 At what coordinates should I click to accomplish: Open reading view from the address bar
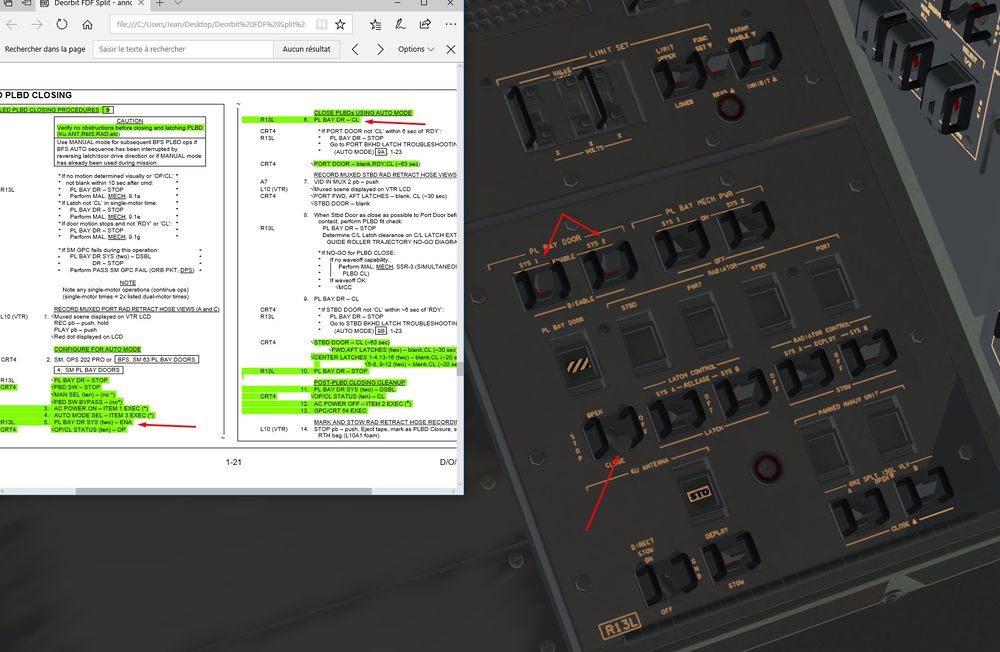322,24
